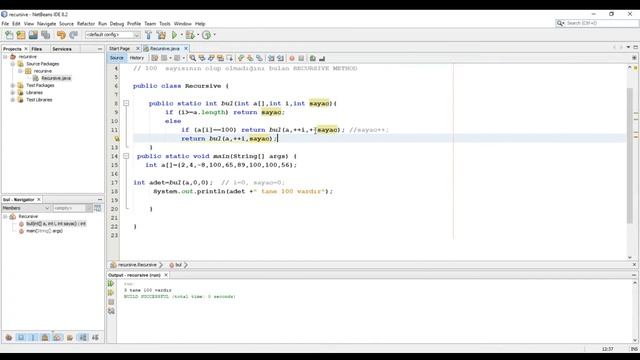
Task: Click recursive.Recursive breadcrumb
Action: point(137,265)
